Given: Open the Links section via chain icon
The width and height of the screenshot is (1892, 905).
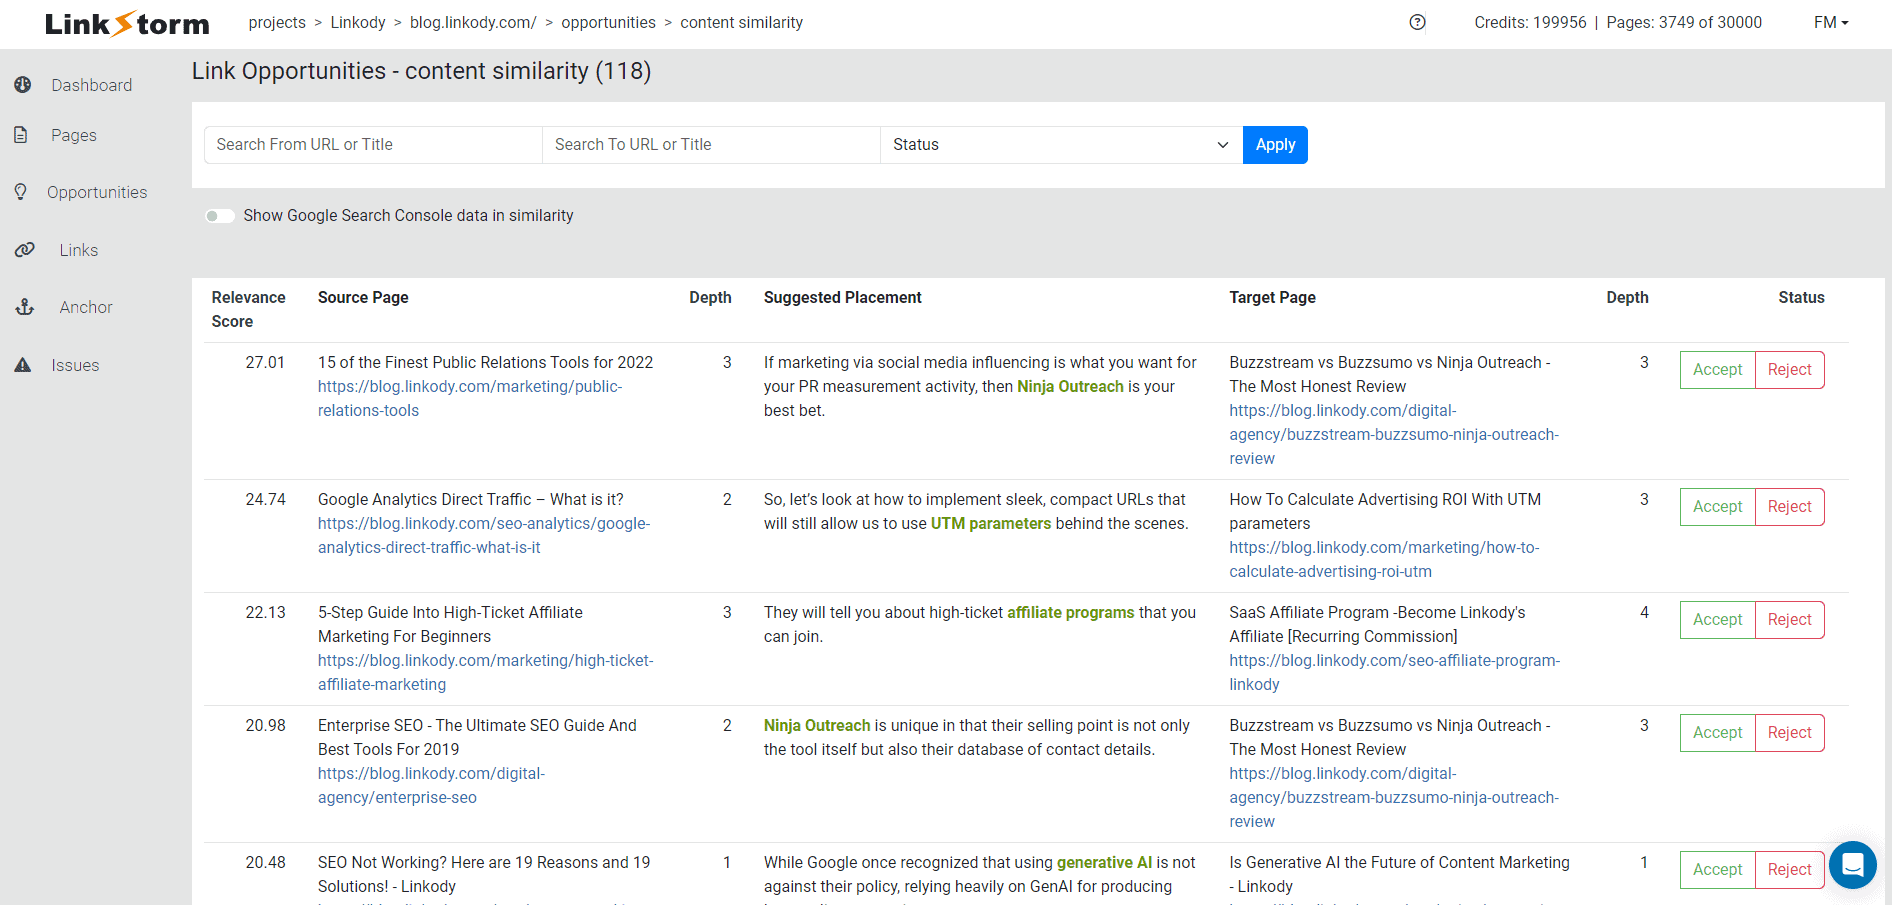Looking at the screenshot, I should pos(25,249).
